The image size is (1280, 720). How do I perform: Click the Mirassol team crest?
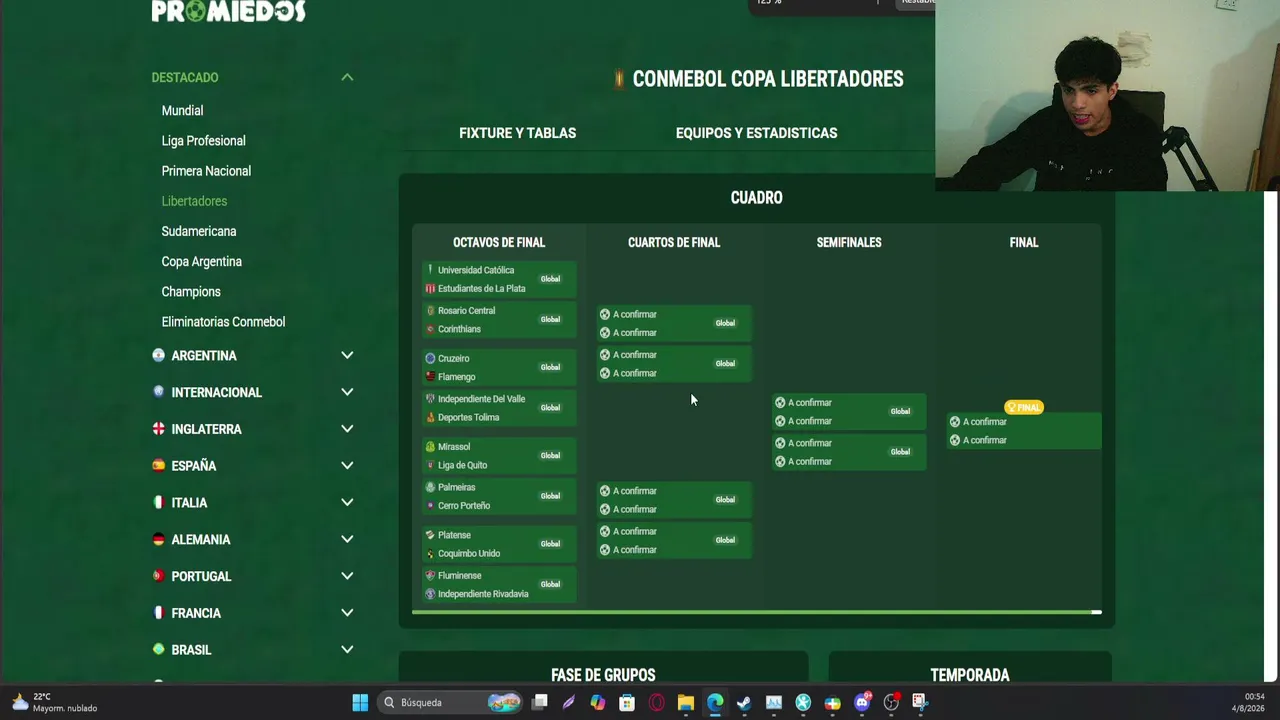(430, 447)
